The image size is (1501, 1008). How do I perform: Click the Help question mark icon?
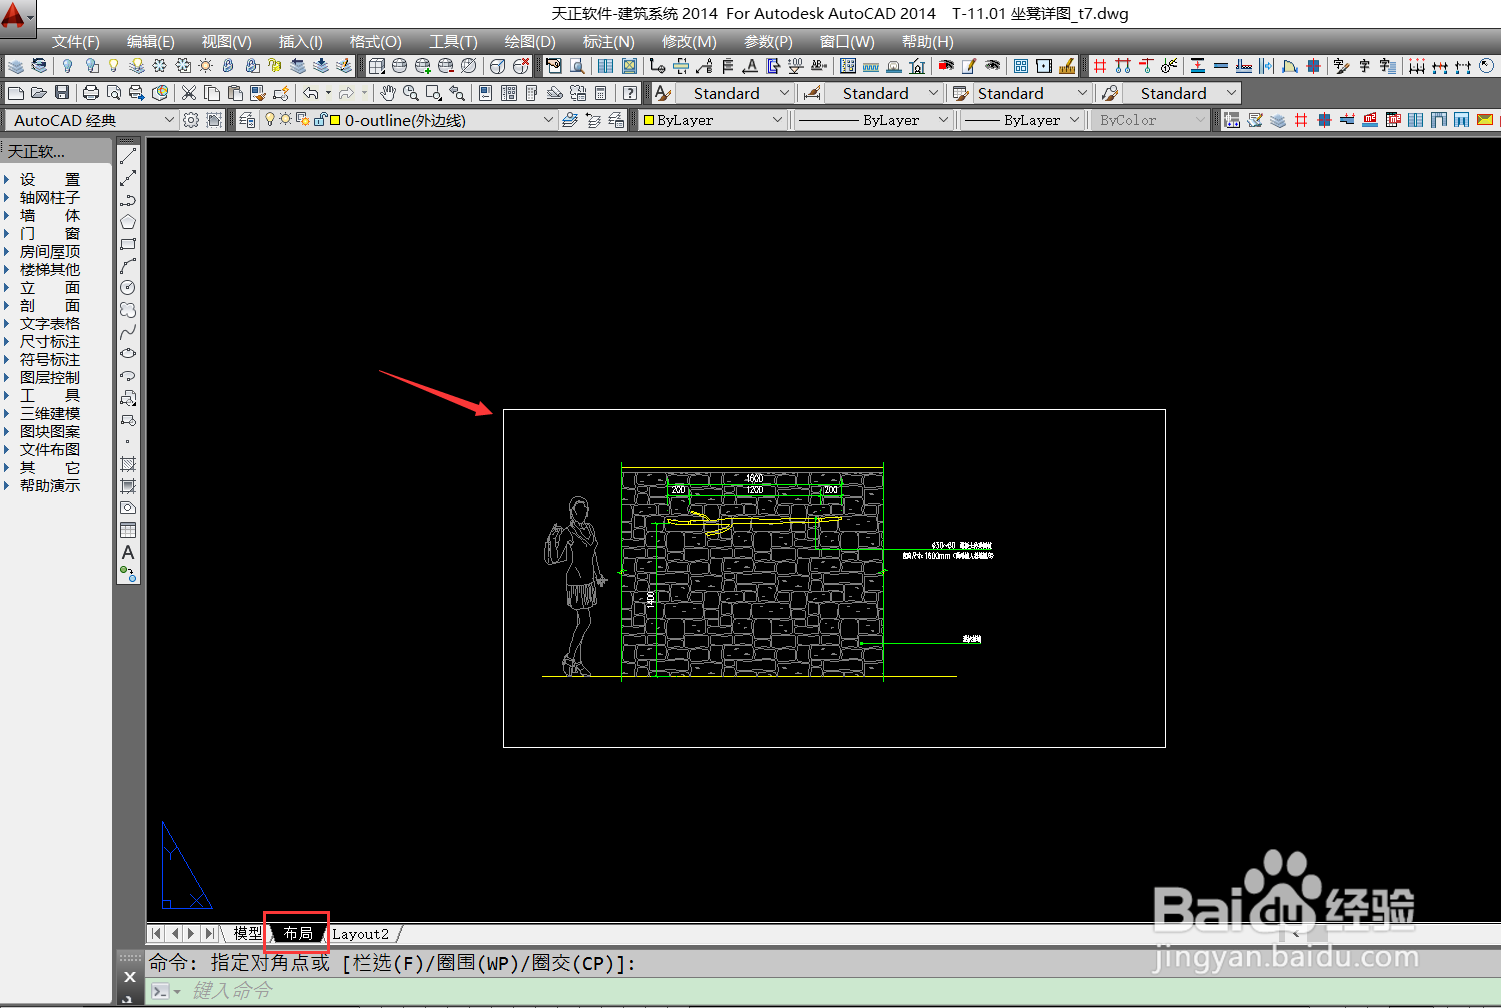pos(630,93)
